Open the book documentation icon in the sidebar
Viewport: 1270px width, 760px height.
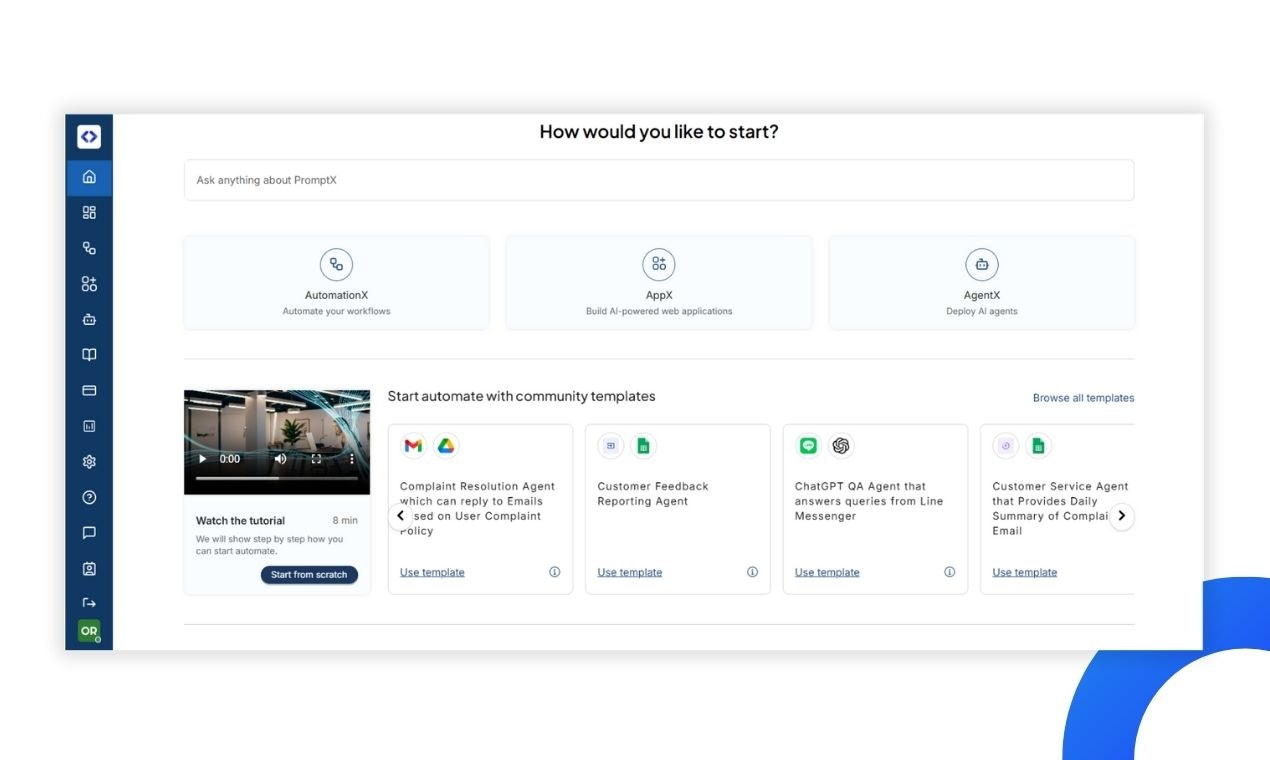89,355
